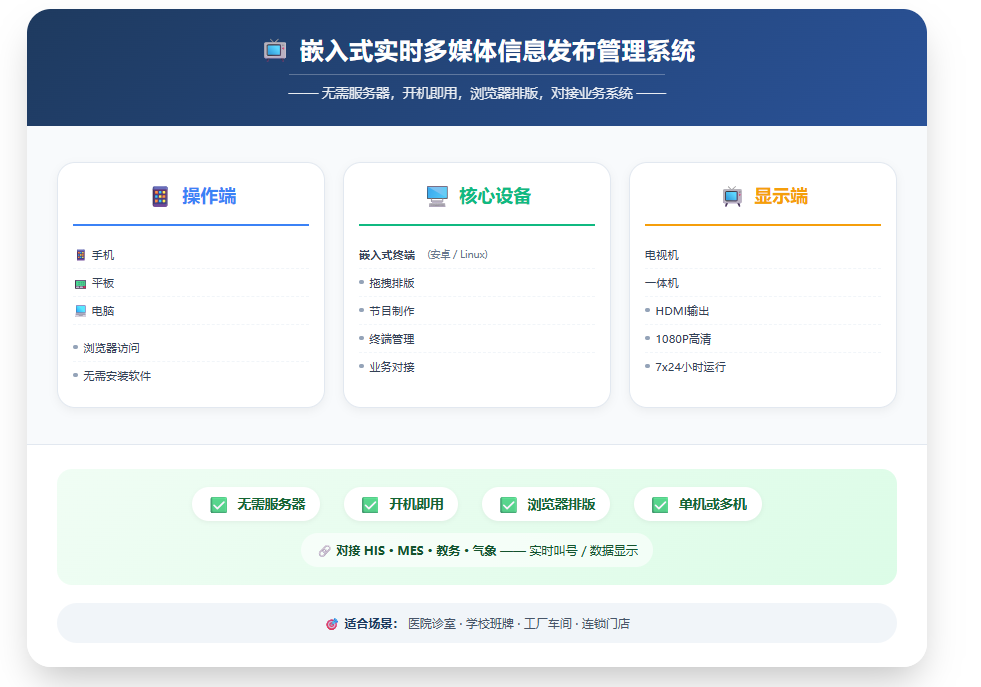This screenshot has width=981, height=687.
Task: Click the 操作端 card heading
Action: click(x=209, y=196)
